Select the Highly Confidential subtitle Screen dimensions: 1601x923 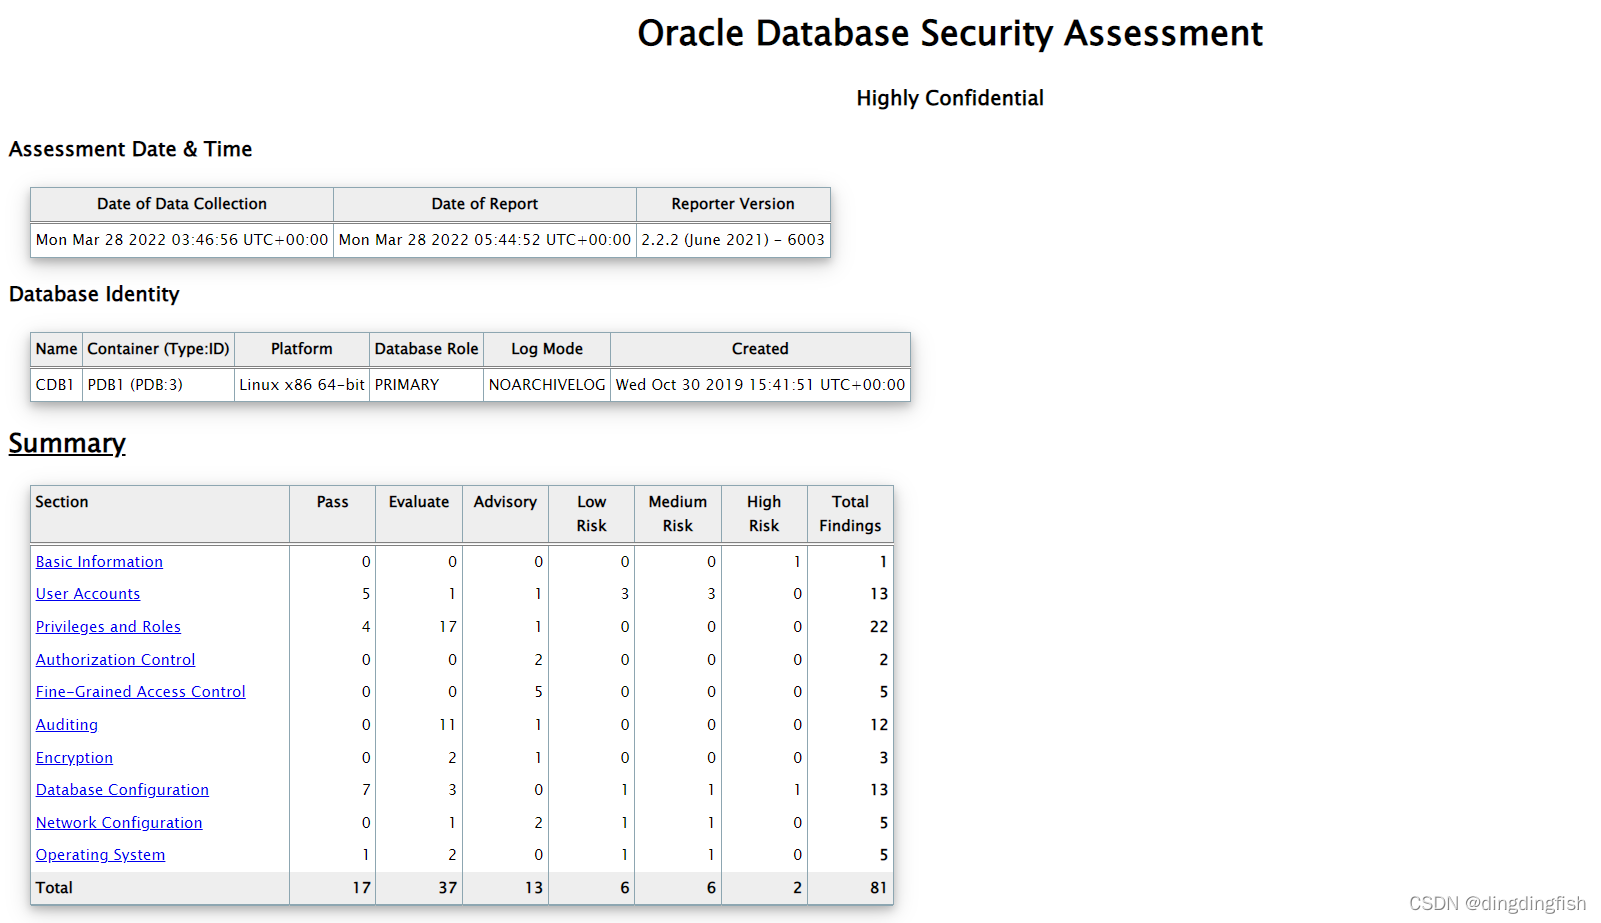(950, 98)
